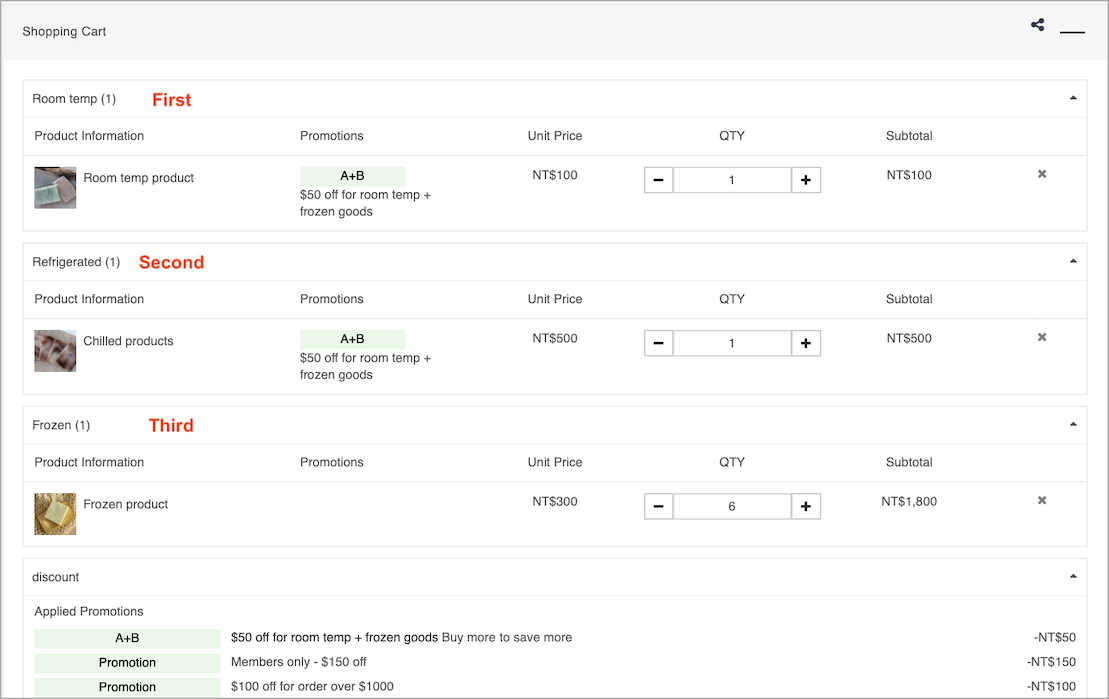The image size is (1109, 699).
Task: Remove Chilled products from cart
Action: [1042, 337]
